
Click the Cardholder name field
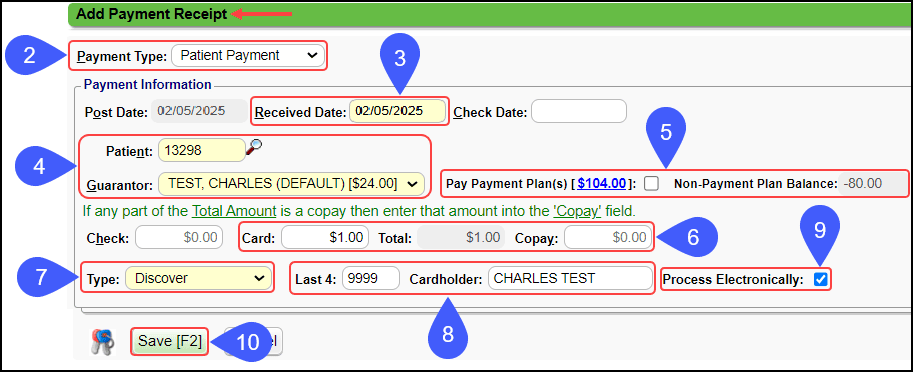click(571, 278)
